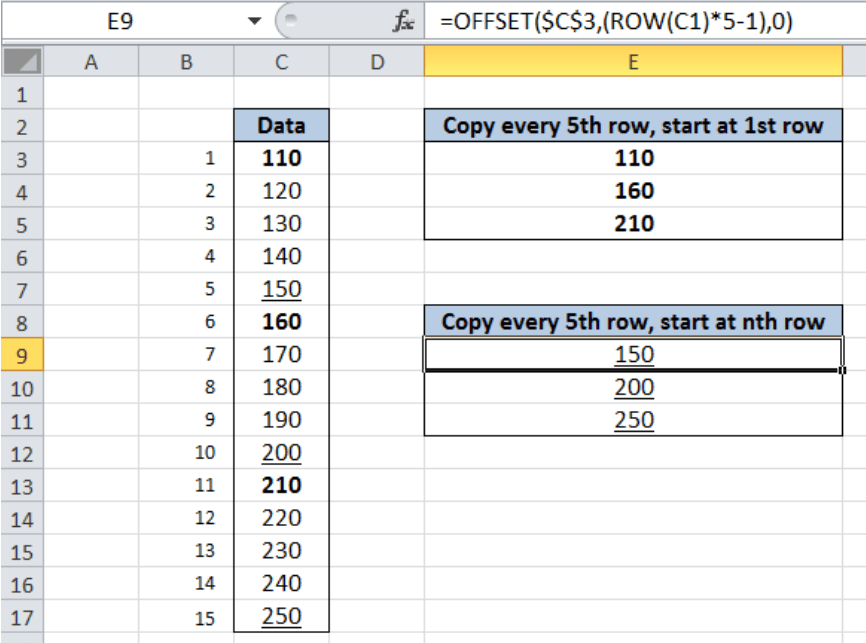
Task: Select index number 10 in column B
Action: [x=186, y=452]
